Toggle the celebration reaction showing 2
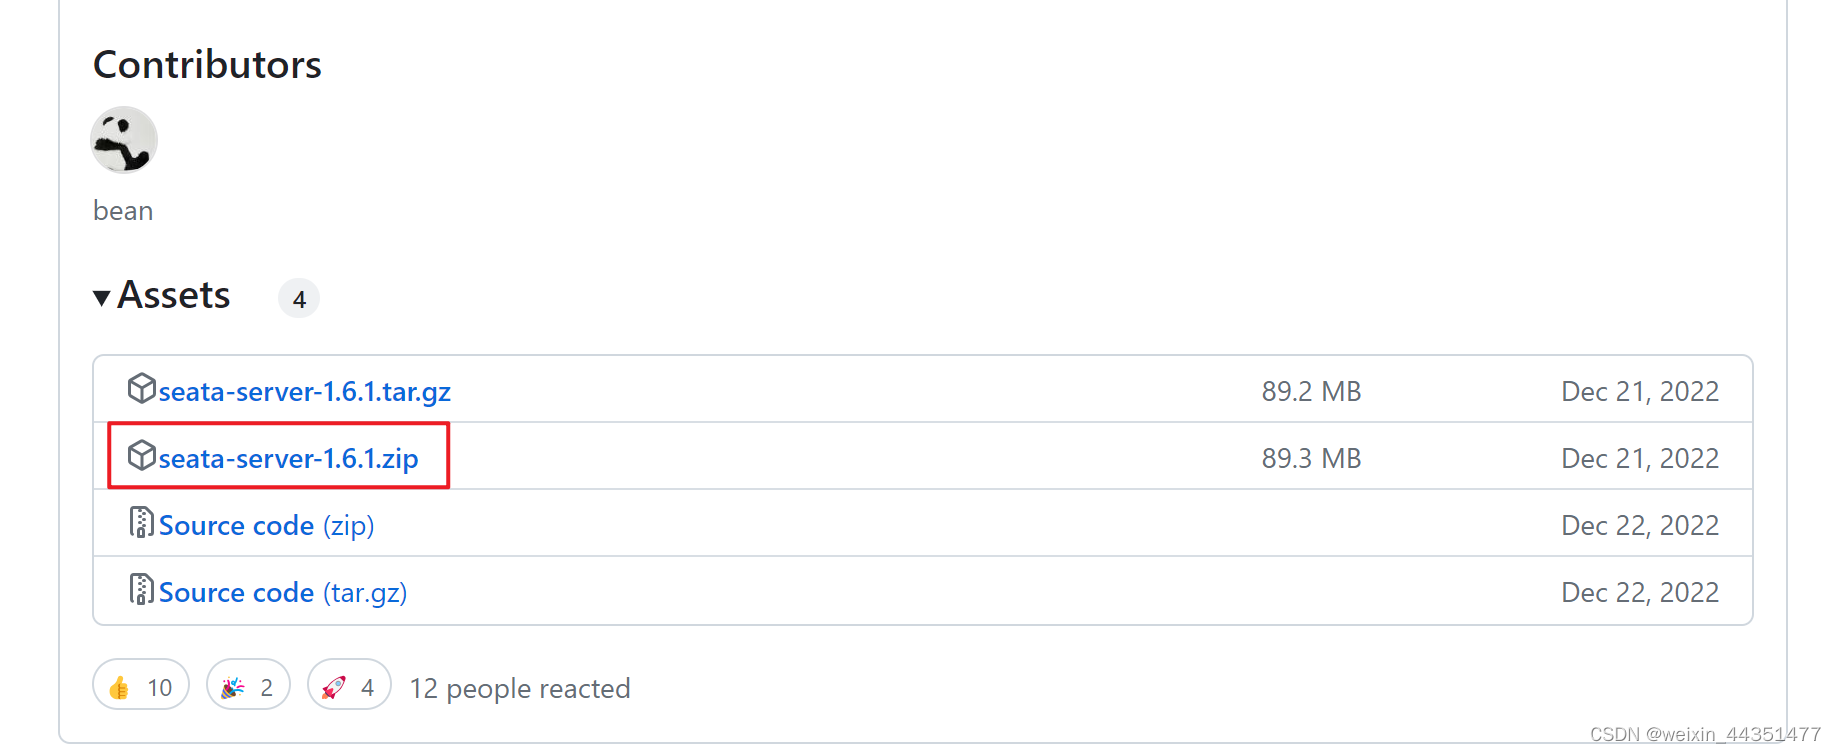Screen dimensions: 1836x753 click(247, 686)
